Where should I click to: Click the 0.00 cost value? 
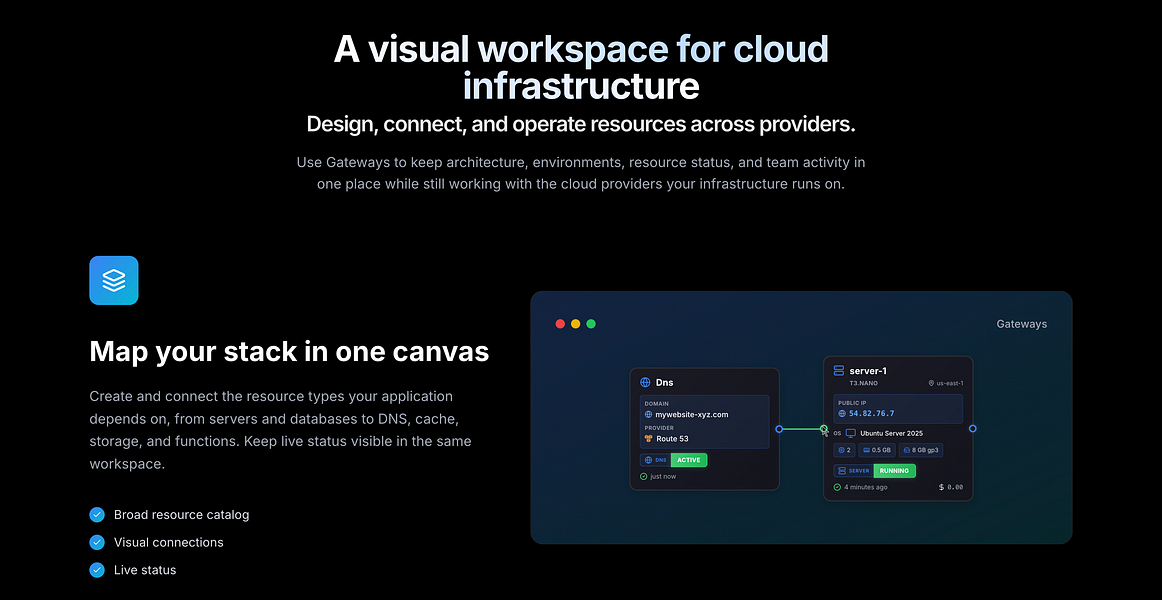click(x=955, y=487)
